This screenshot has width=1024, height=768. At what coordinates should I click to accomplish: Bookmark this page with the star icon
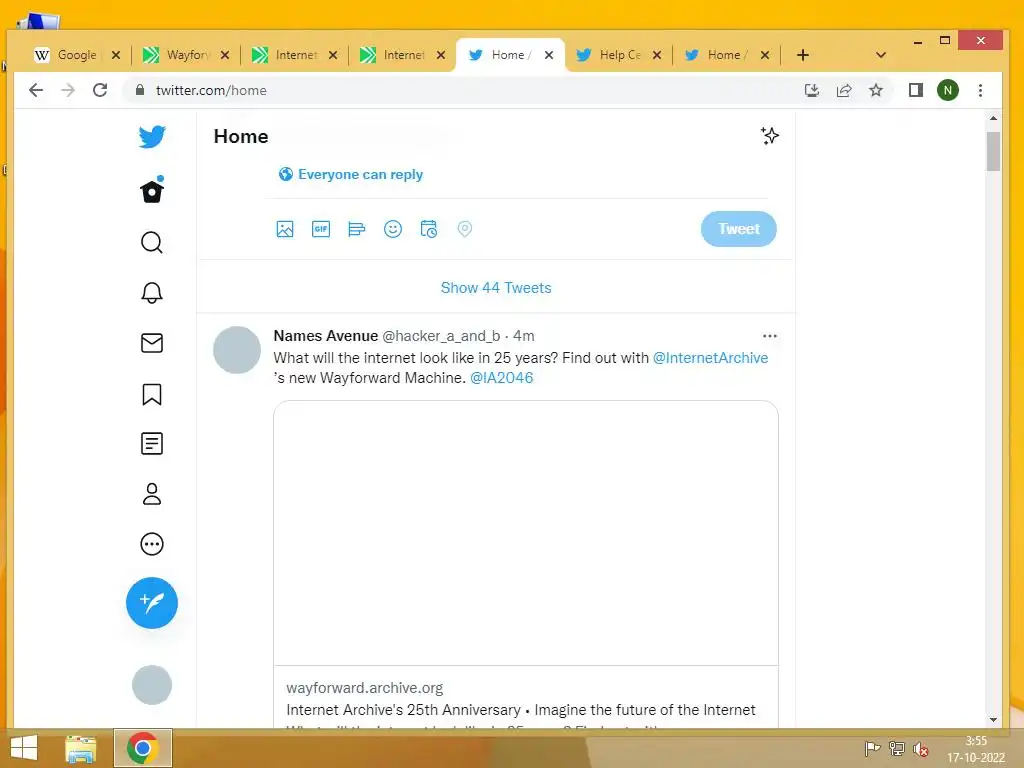876,90
